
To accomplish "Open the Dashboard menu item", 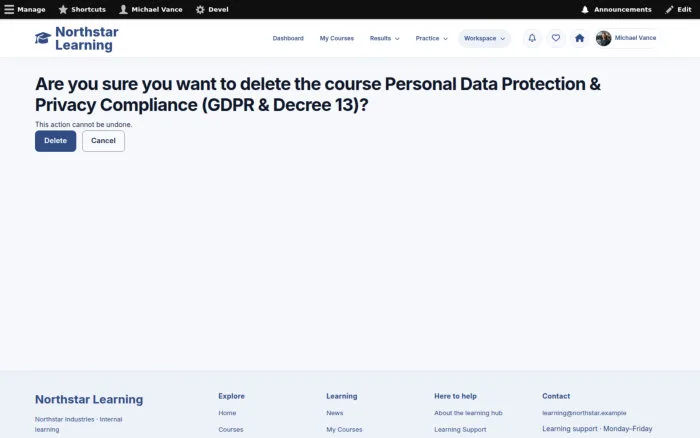I will (x=288, y=38).
